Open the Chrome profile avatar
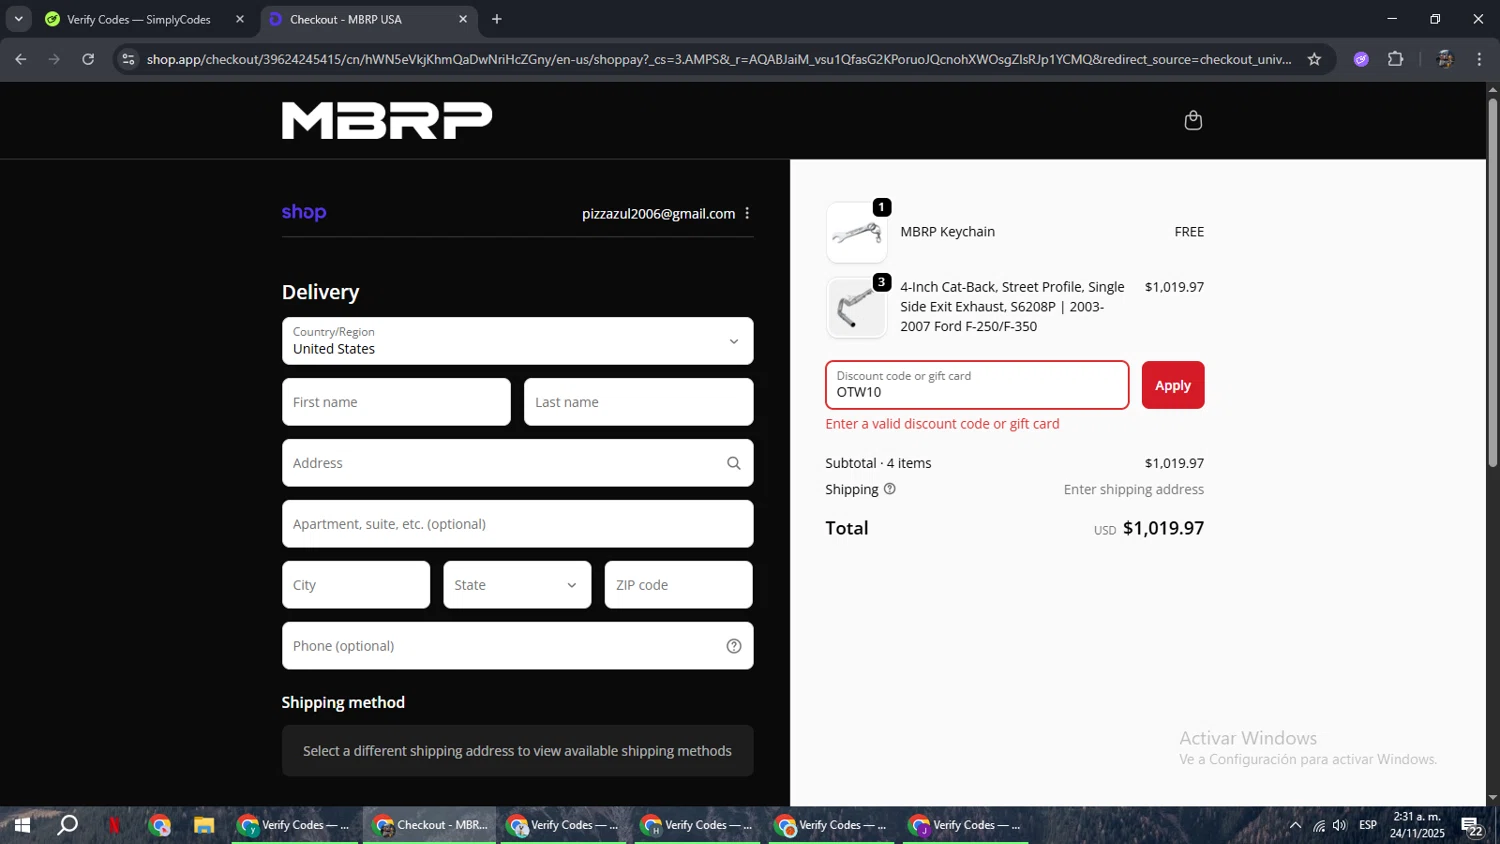This screenshot has height=844, width=1500. pyautogui.click(x=1444, y=59)
